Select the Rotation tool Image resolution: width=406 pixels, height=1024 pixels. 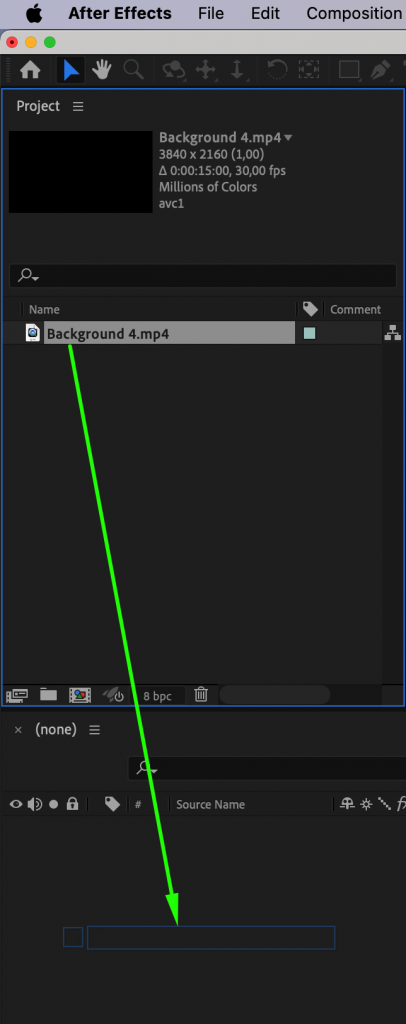click(x=277, y=70)
